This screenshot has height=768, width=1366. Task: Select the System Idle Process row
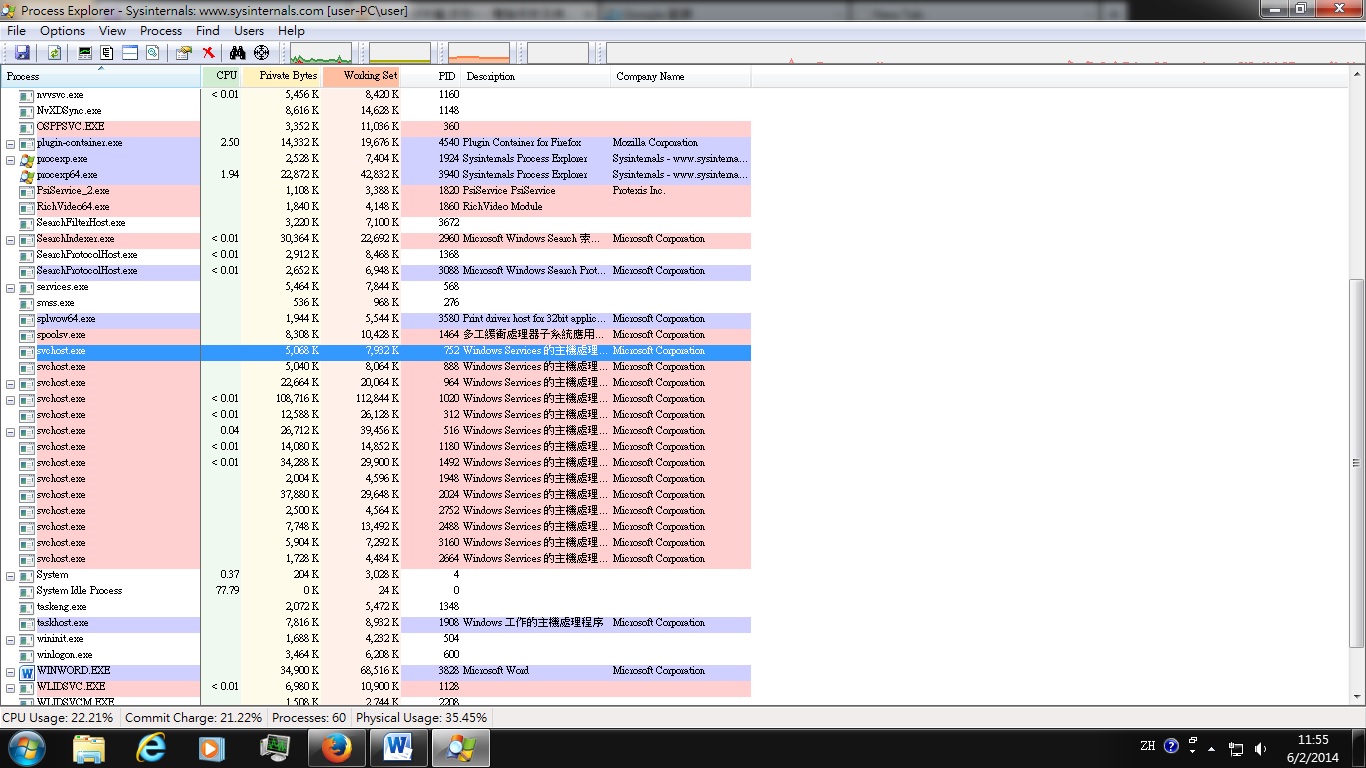click(376, 591)
